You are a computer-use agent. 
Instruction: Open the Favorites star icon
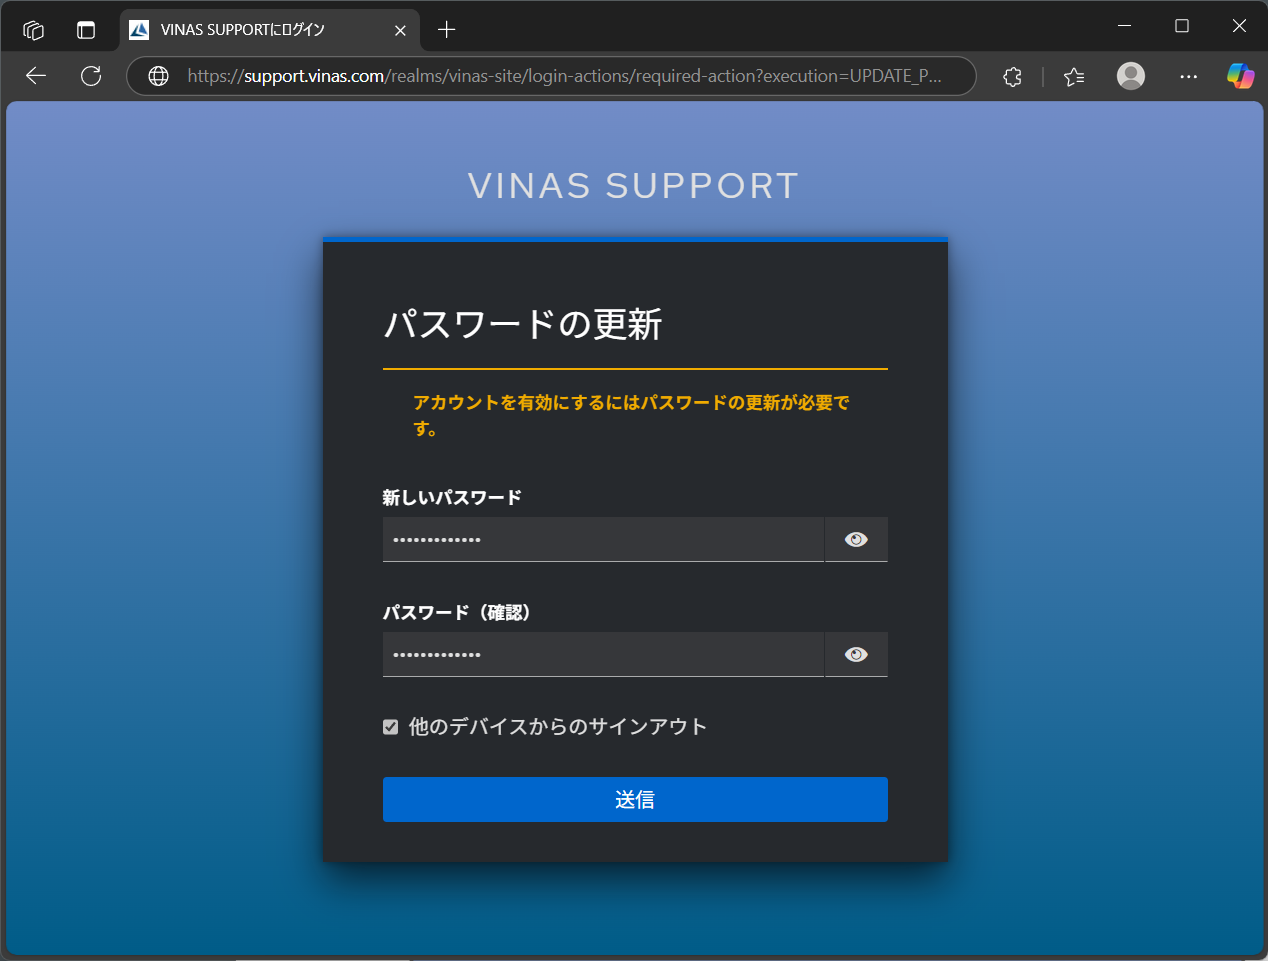(x=1074, y=76)
